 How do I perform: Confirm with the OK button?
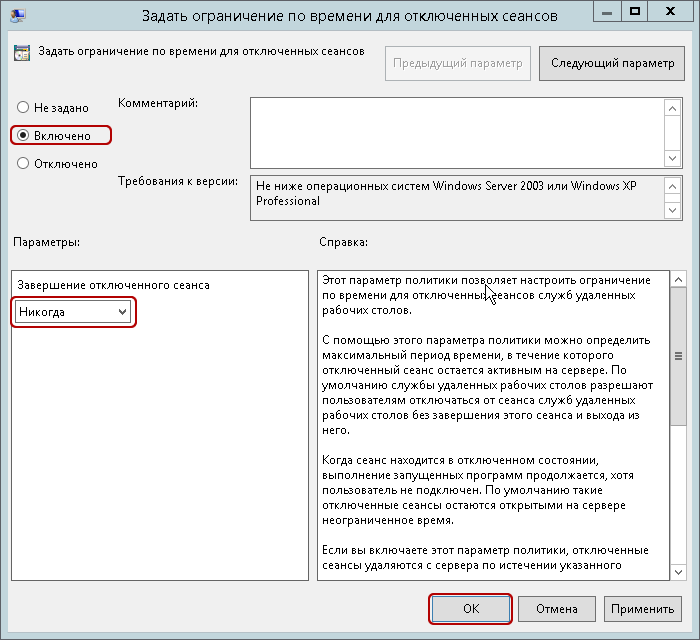click(x=471, y=609)
